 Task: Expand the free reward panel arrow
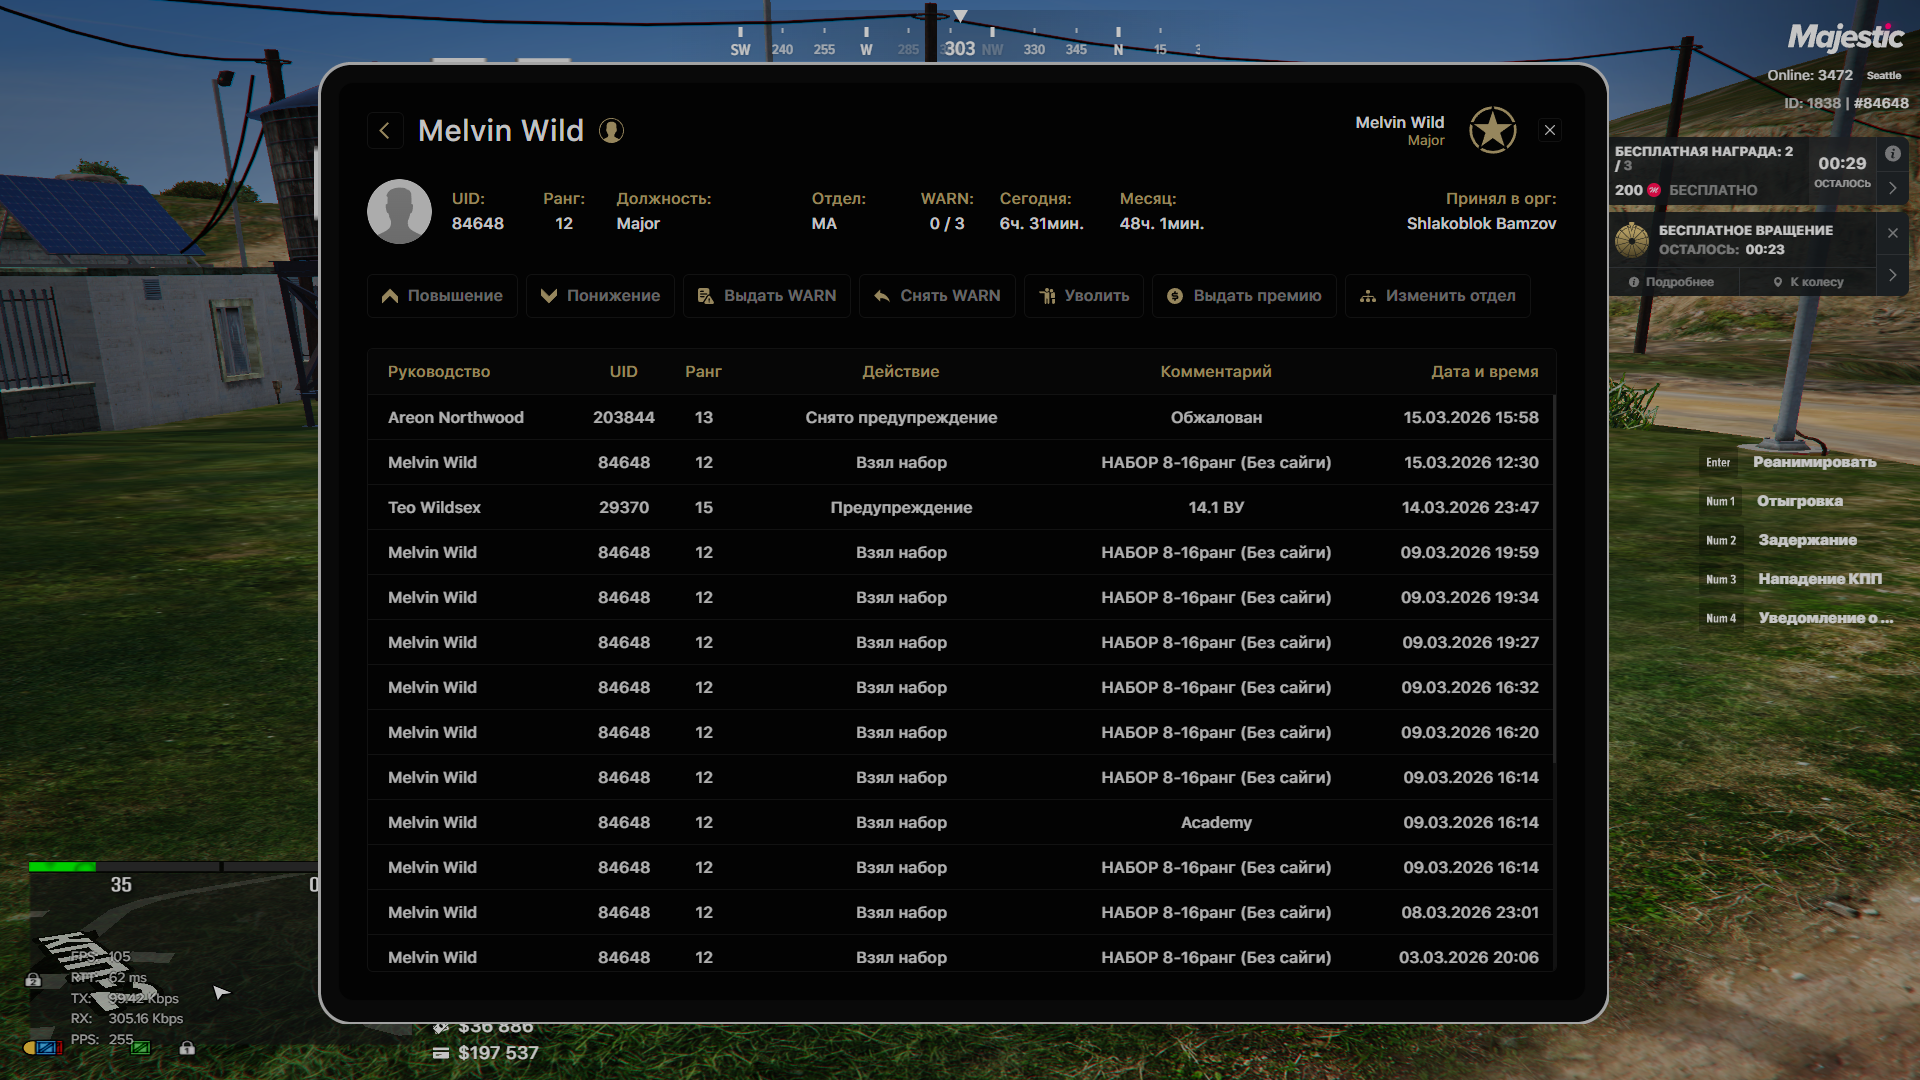pos(1892,188)
